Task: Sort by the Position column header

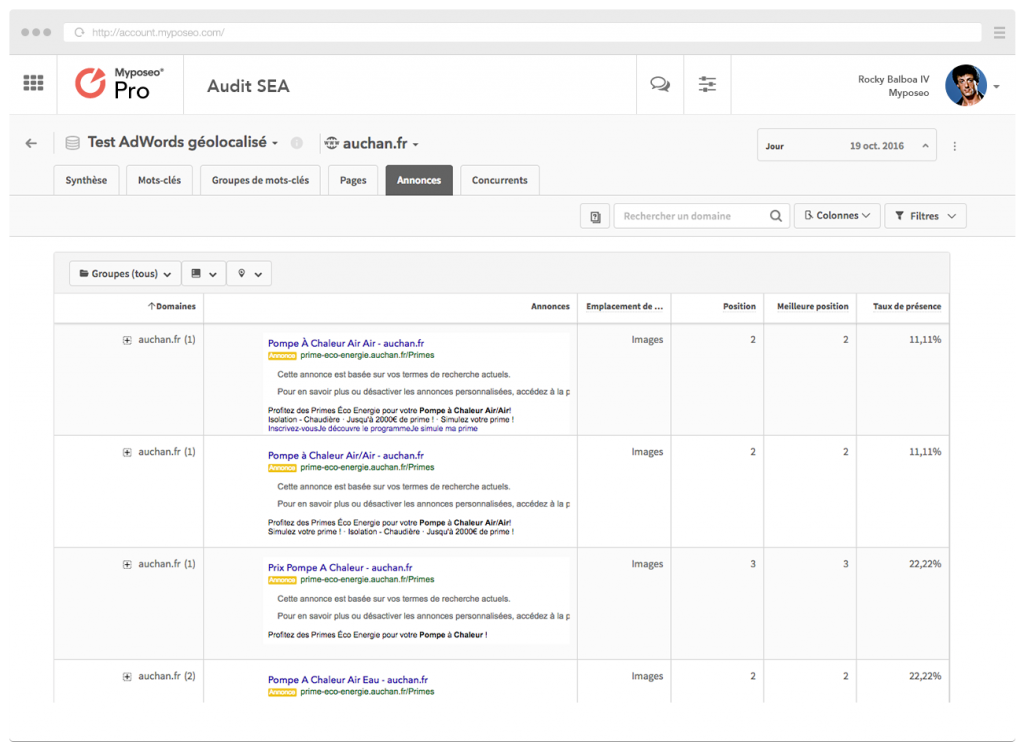Action: pos(739,306)
